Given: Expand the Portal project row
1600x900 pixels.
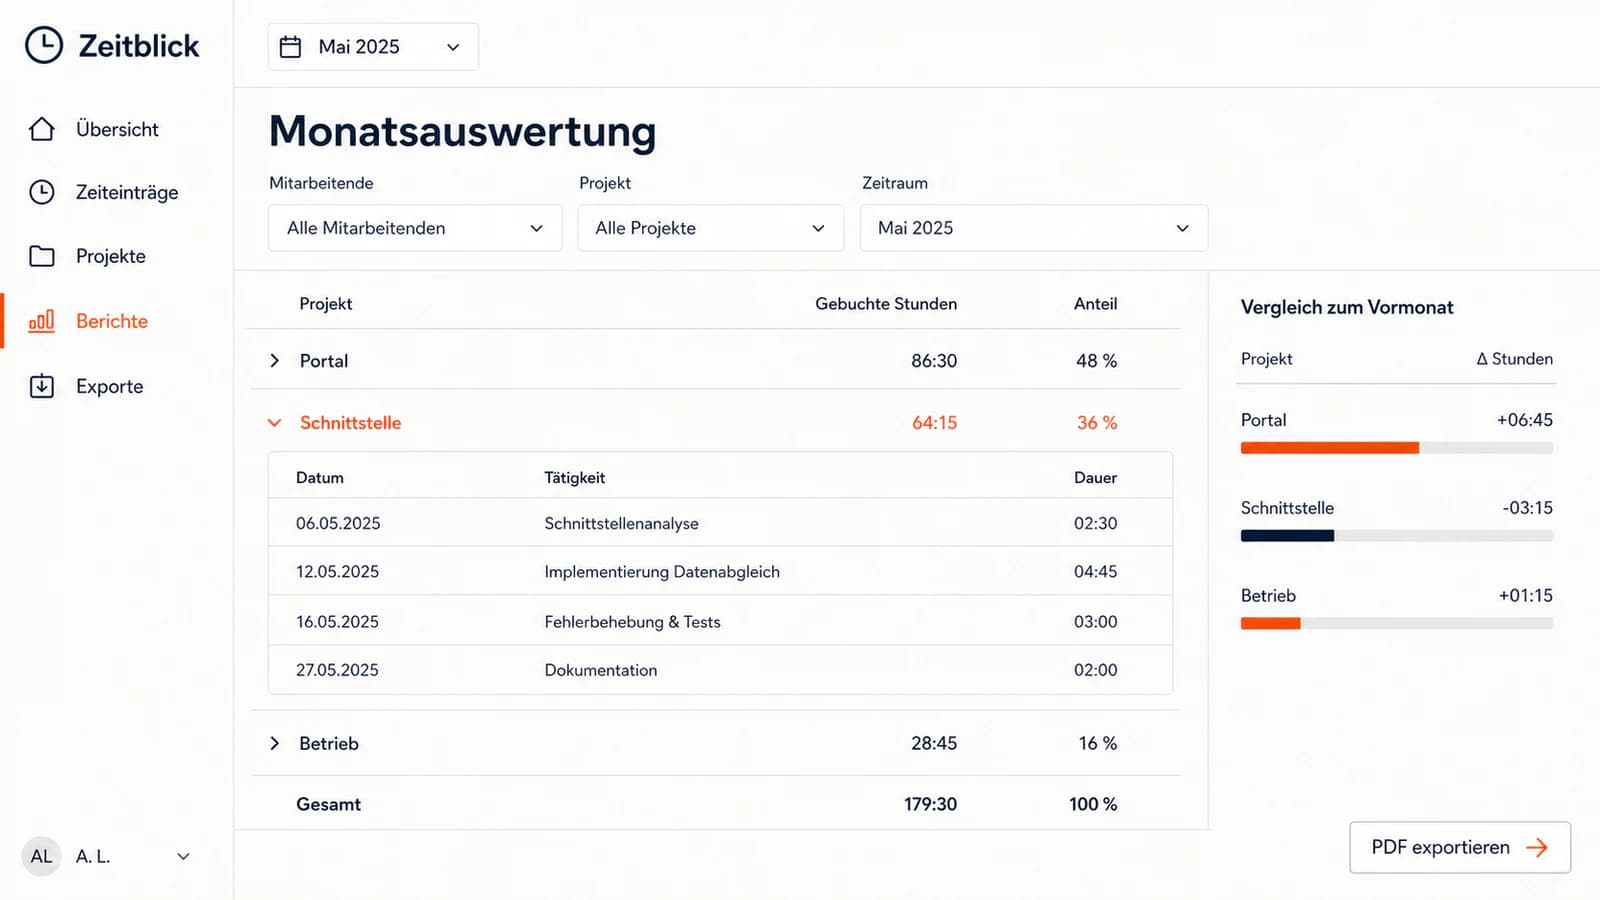Looking at the screenshot, I should pyautogui.click(x=275, y=360).
